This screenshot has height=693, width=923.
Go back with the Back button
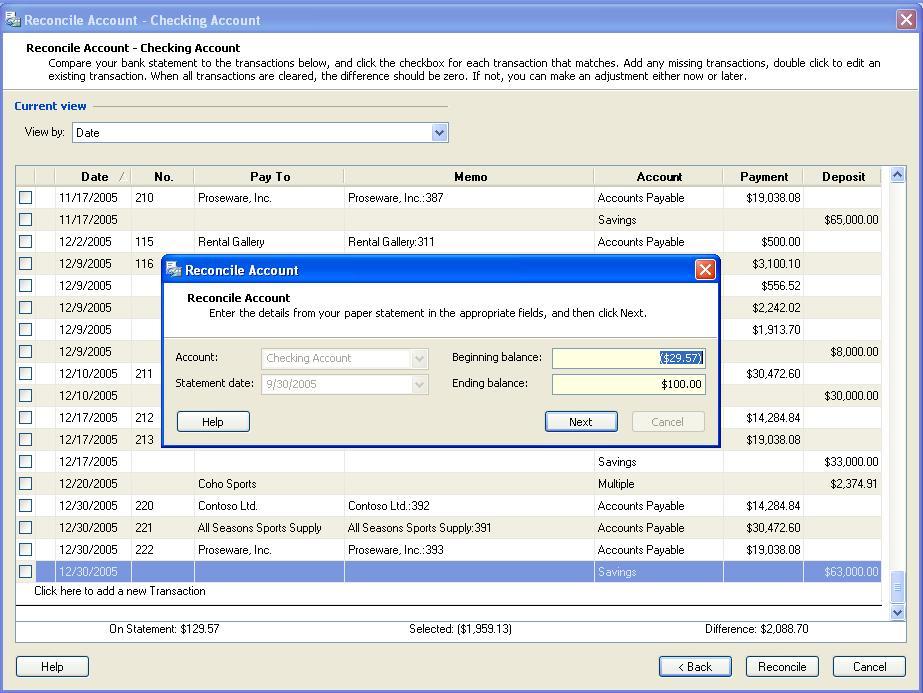point(695,667)
